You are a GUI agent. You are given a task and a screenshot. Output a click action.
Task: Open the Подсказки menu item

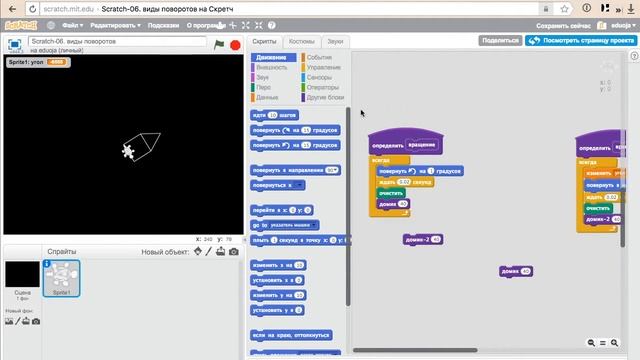coord(163,25)
